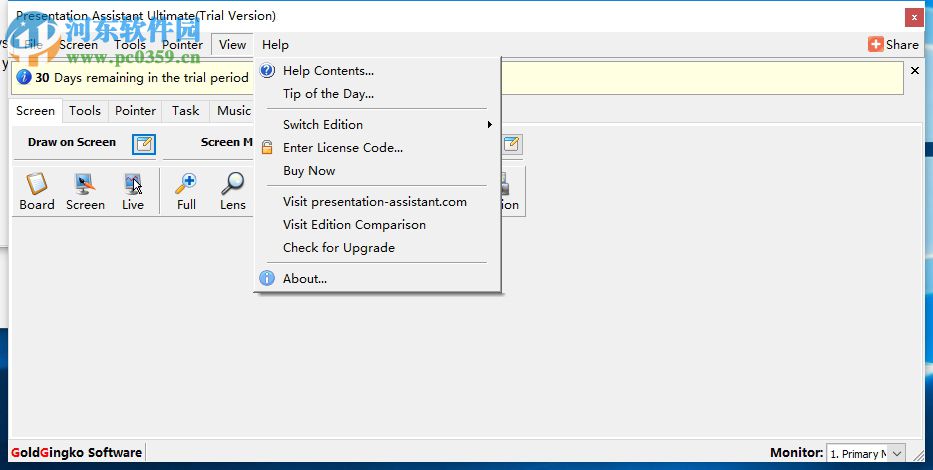Open the Lens magnifier tool
The width and height of the screenshot is (933, 470).
coord(233,192)
